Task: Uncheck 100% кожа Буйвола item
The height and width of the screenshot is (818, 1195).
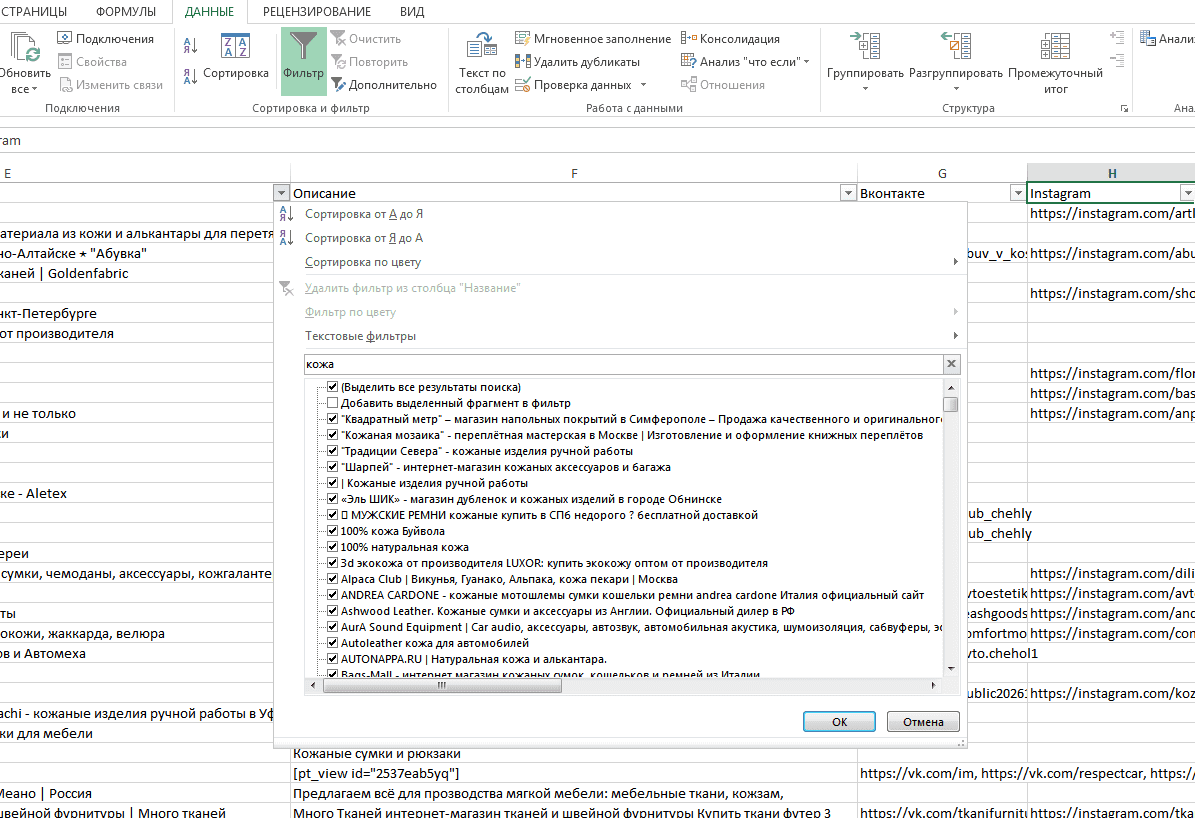Action: 332,531
